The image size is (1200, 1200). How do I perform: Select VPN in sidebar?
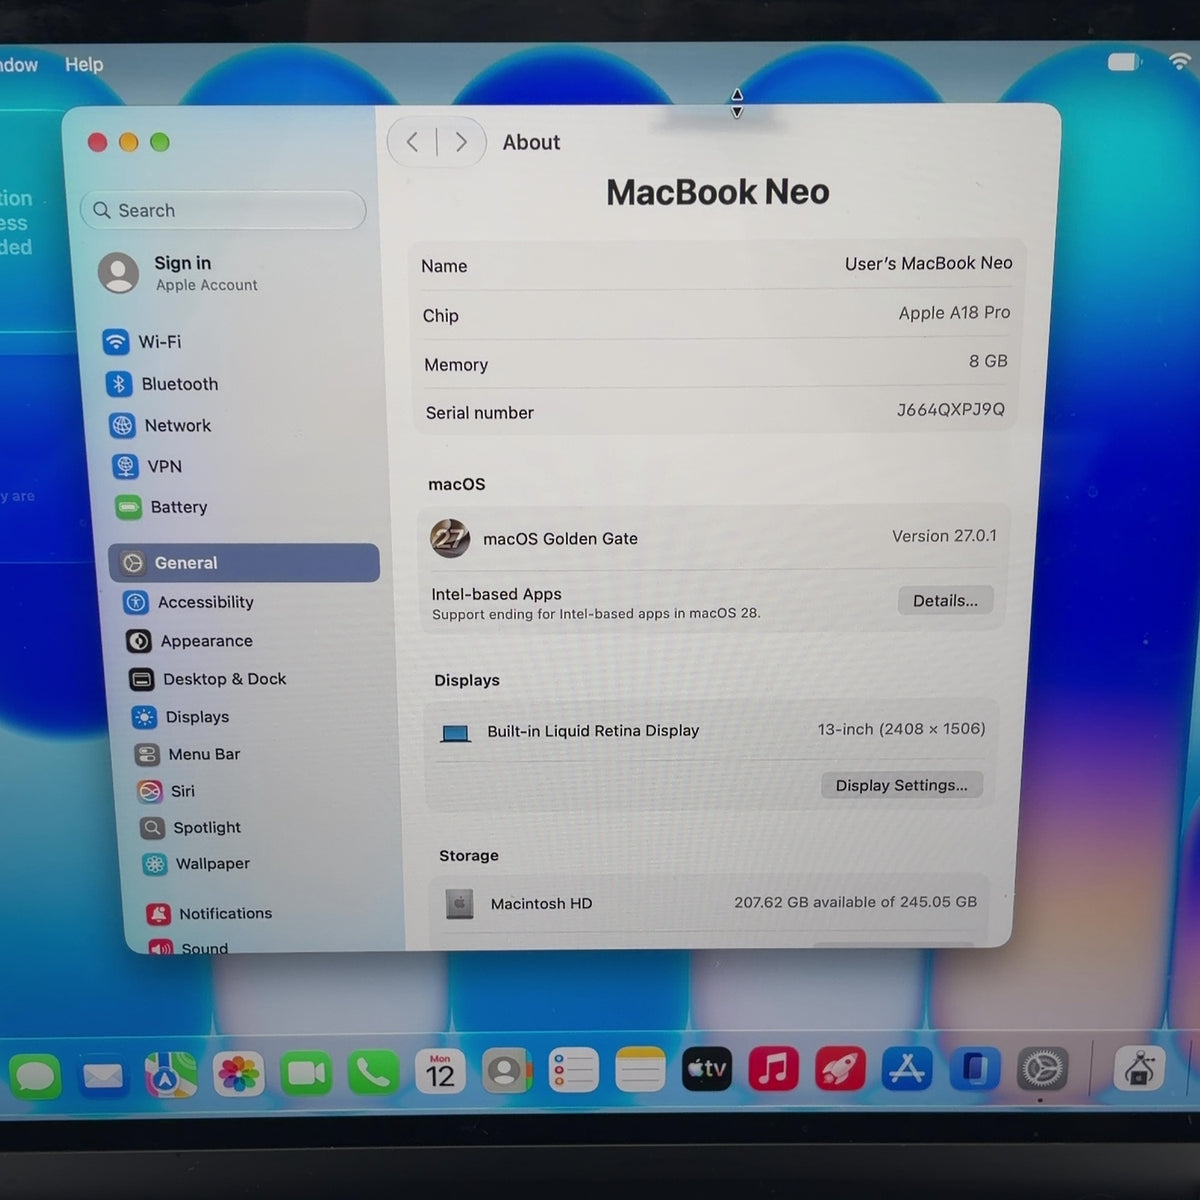click(147, 466)
